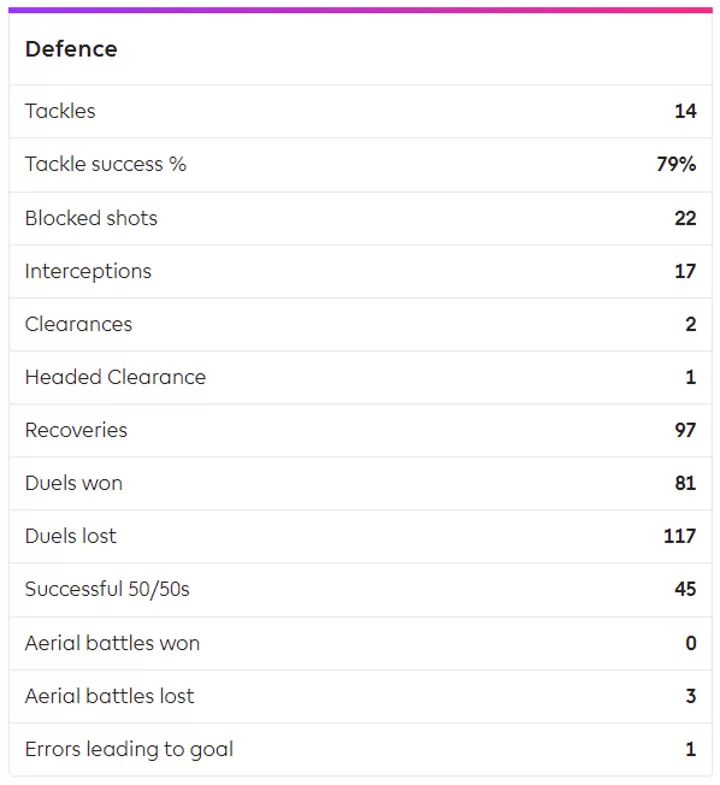Viewport: 720px width, 785px height.
Task: Click the Headed Clearance label
Action: pyautogui.click(x=115, y=377)
